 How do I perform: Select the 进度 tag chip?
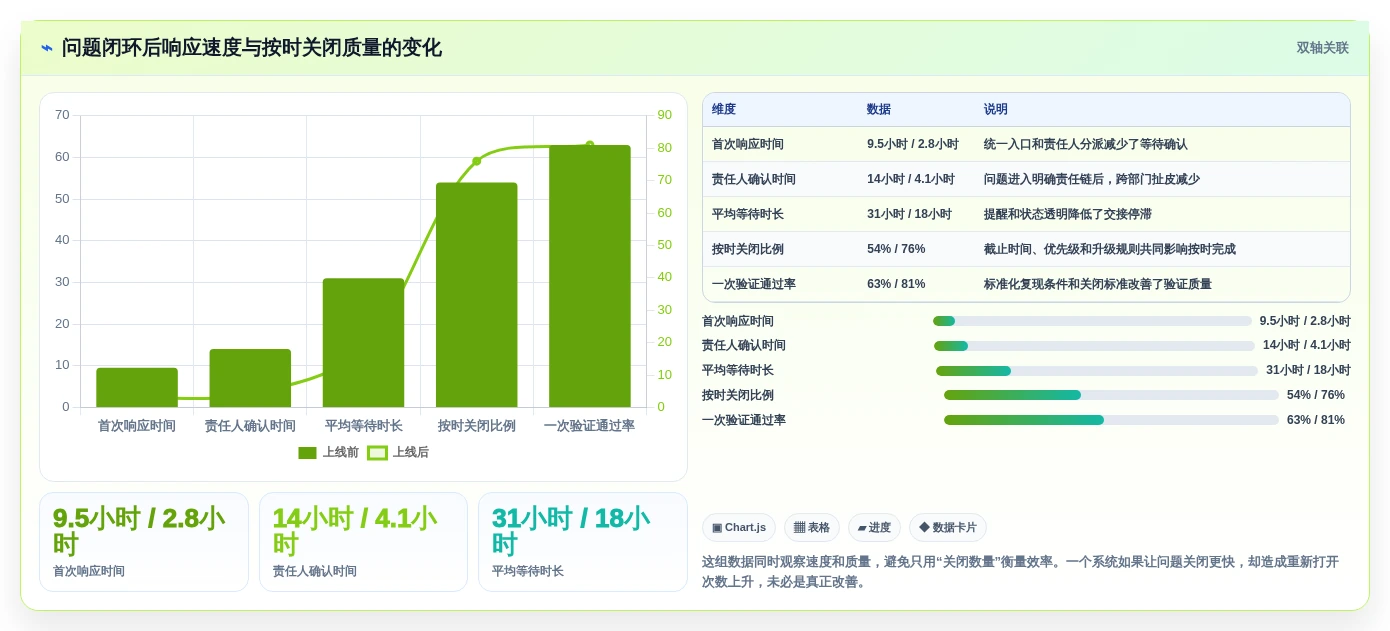(874, 528)
